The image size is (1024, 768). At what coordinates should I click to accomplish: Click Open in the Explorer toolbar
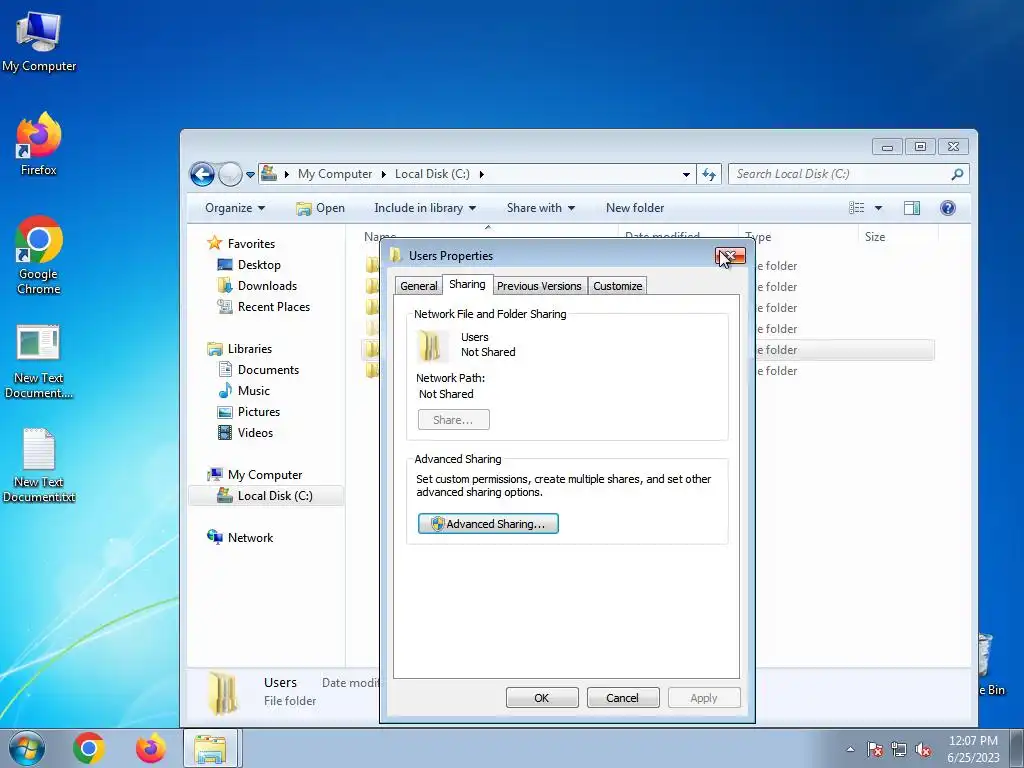320,208
